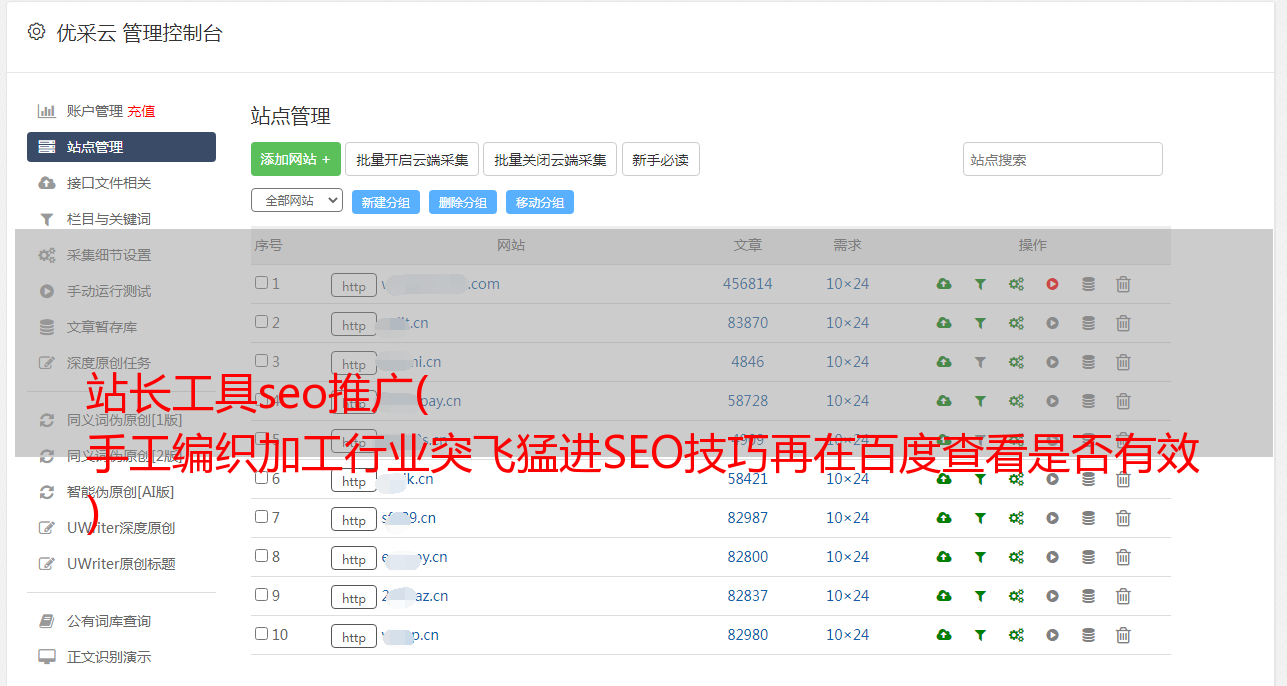
Task: Tick the checkbox for site row 10
Action: [261, 634]
